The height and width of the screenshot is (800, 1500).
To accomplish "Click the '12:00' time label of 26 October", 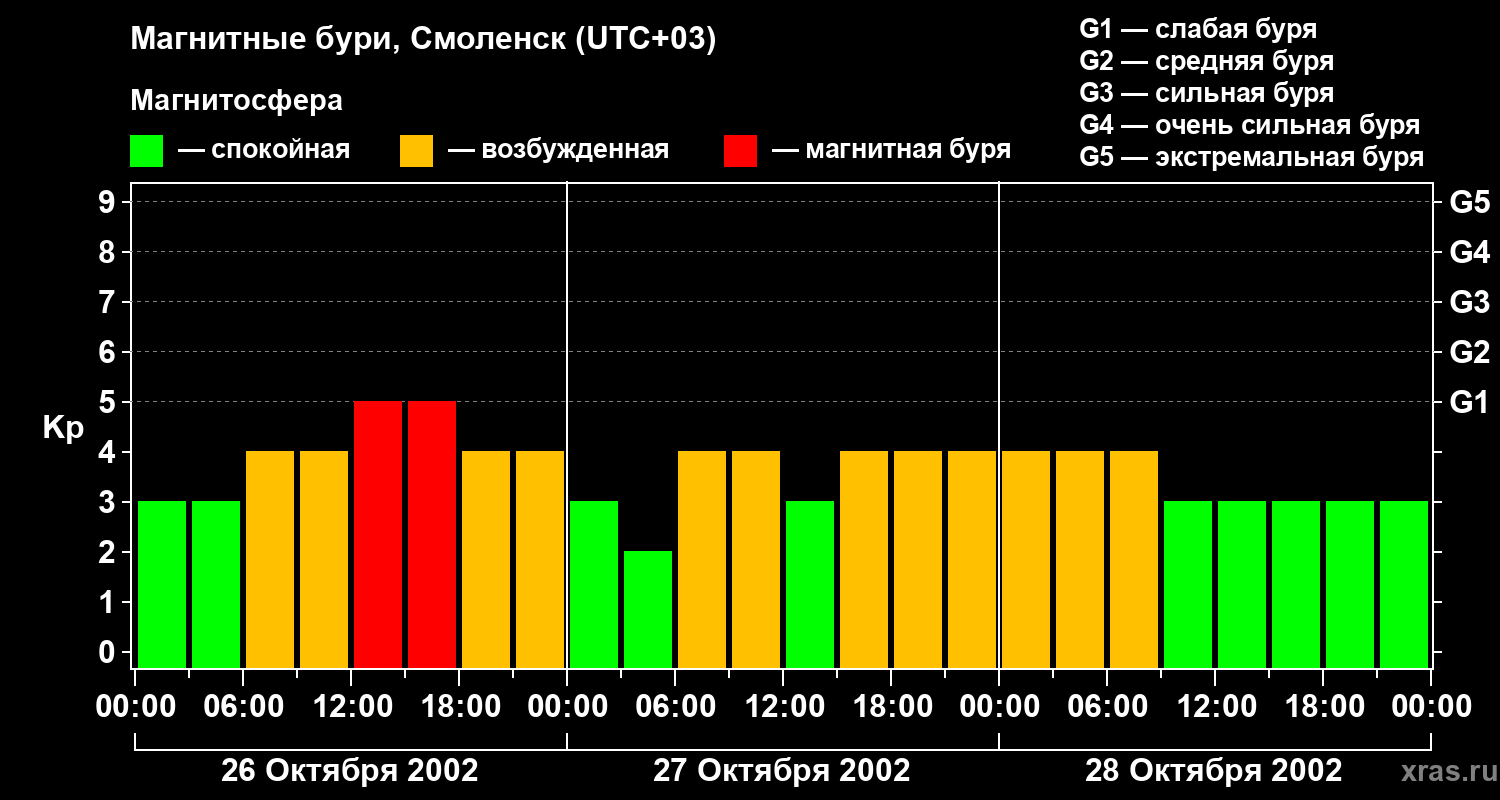I will pos(351,707).
